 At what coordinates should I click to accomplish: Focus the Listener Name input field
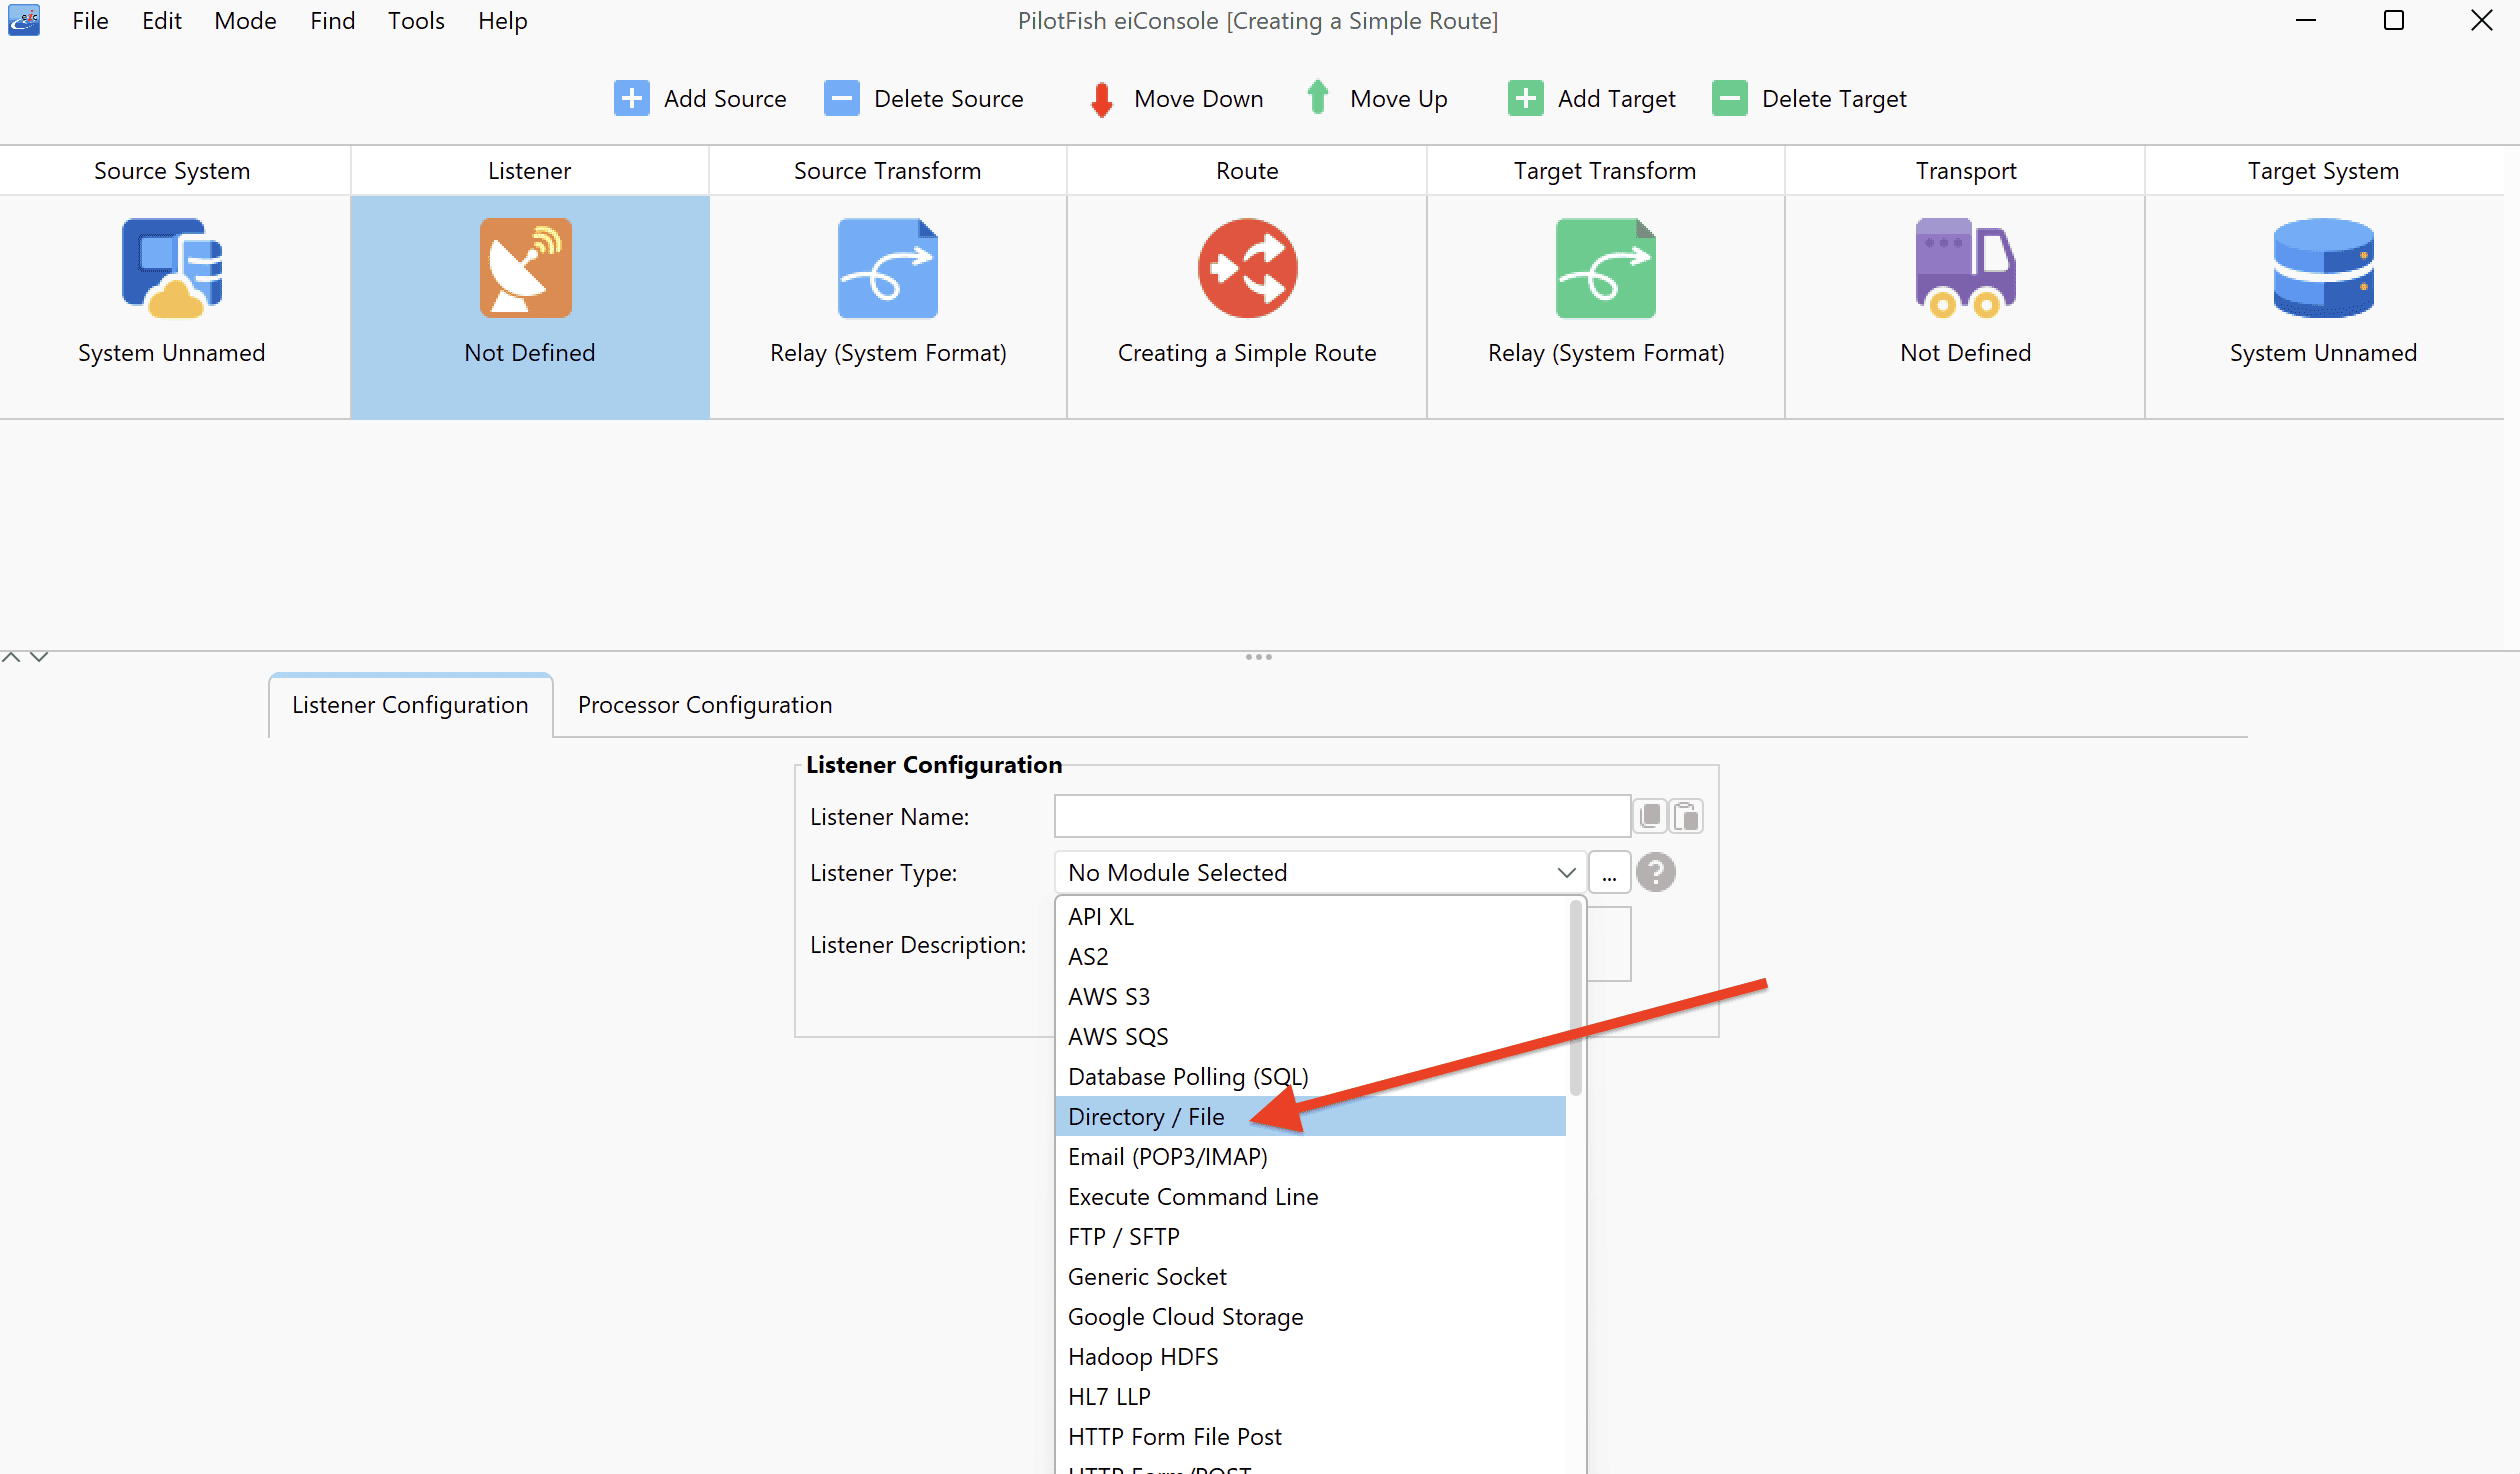click(1342, 816)
